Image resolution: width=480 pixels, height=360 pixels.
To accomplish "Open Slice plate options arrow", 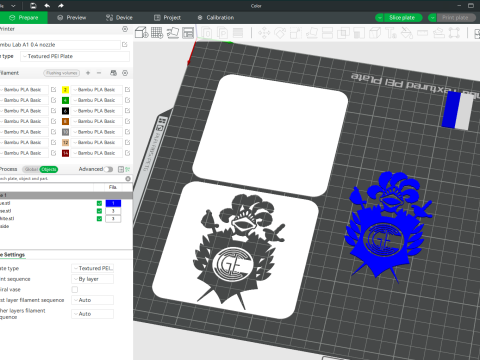I will pyautogui.click(x=379, y=18).
